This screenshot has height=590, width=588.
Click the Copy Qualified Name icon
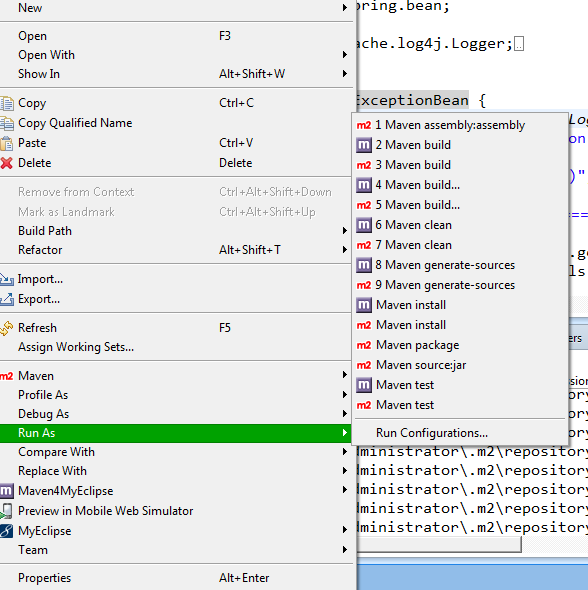pos(7,123)
